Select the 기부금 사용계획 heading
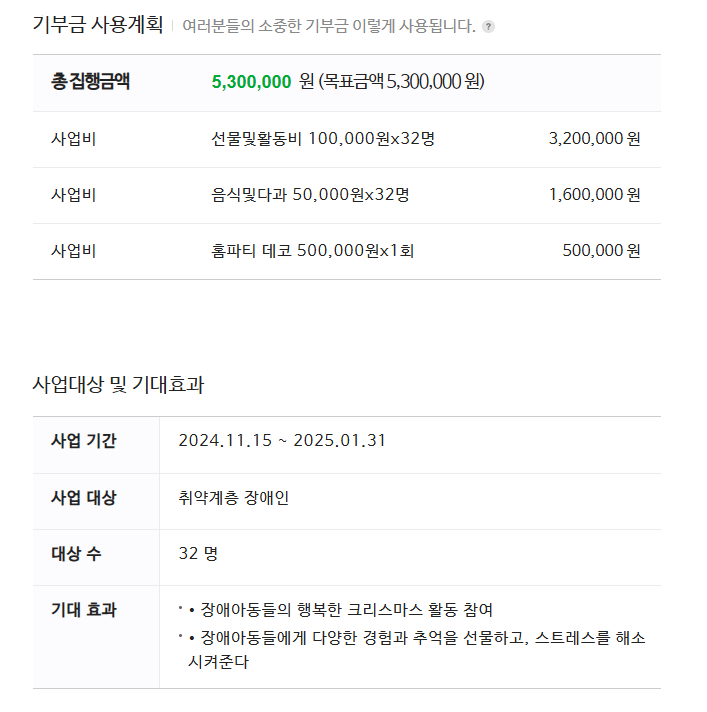Viewport: 707px width, 712px height. (x=98, y=25)
